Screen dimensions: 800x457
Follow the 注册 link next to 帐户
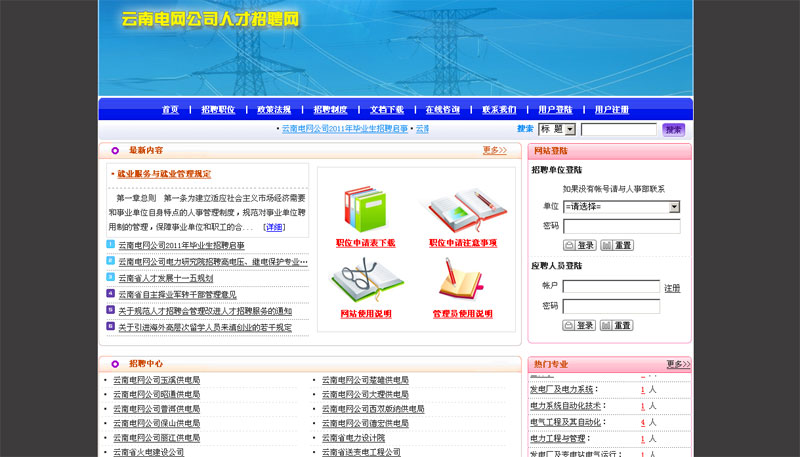[x=672, y=288]
